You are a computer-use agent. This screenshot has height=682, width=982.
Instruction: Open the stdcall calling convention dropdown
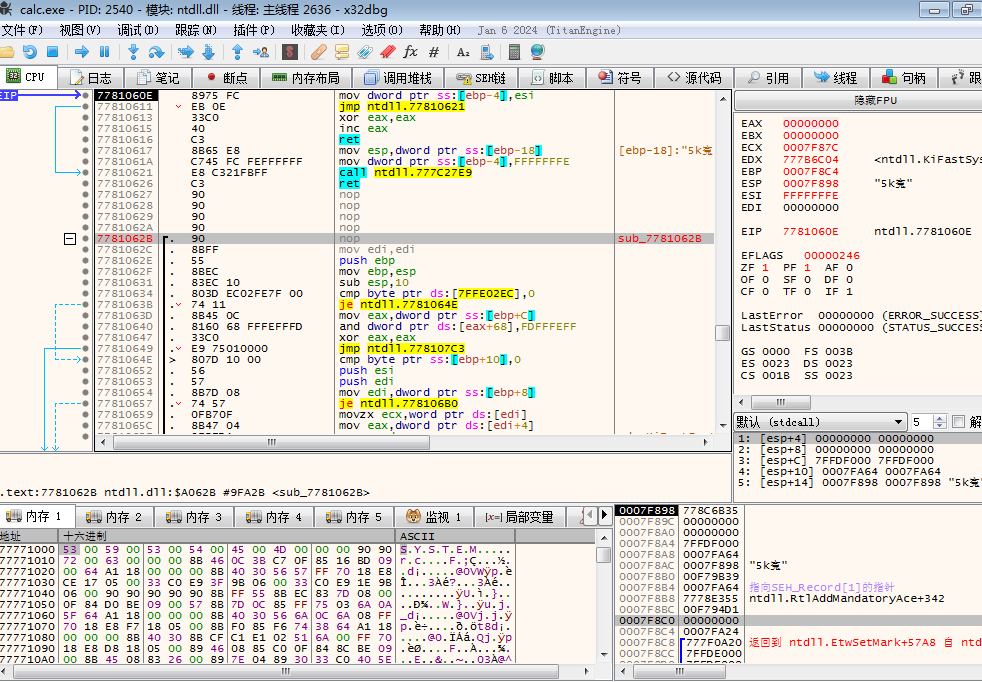pyautogui.click(x=821, y=422)
